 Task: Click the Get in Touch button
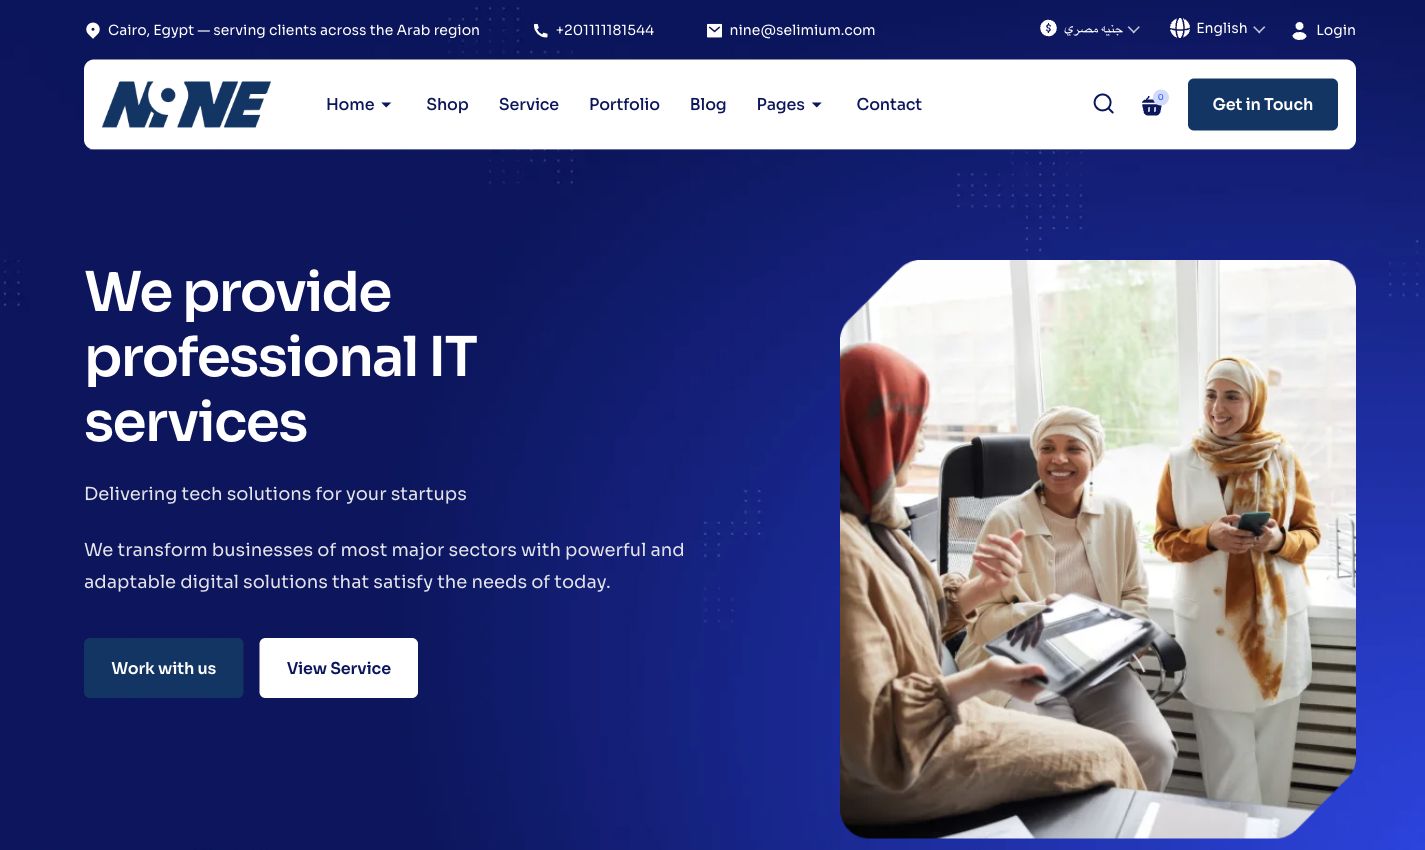[1263, 104]
